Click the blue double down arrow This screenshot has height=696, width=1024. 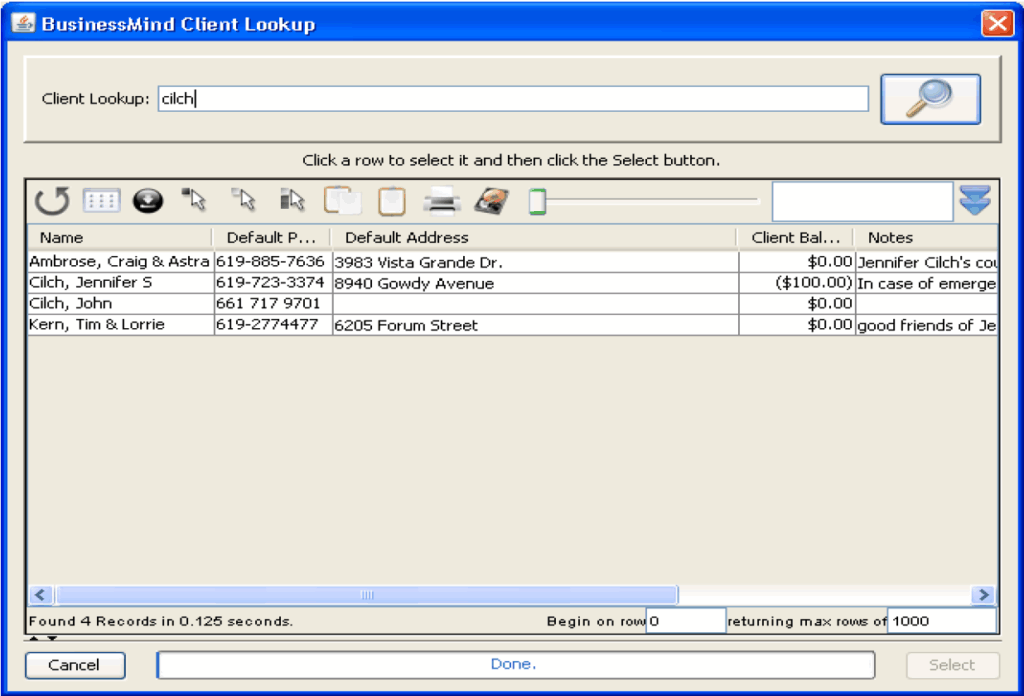975,200
